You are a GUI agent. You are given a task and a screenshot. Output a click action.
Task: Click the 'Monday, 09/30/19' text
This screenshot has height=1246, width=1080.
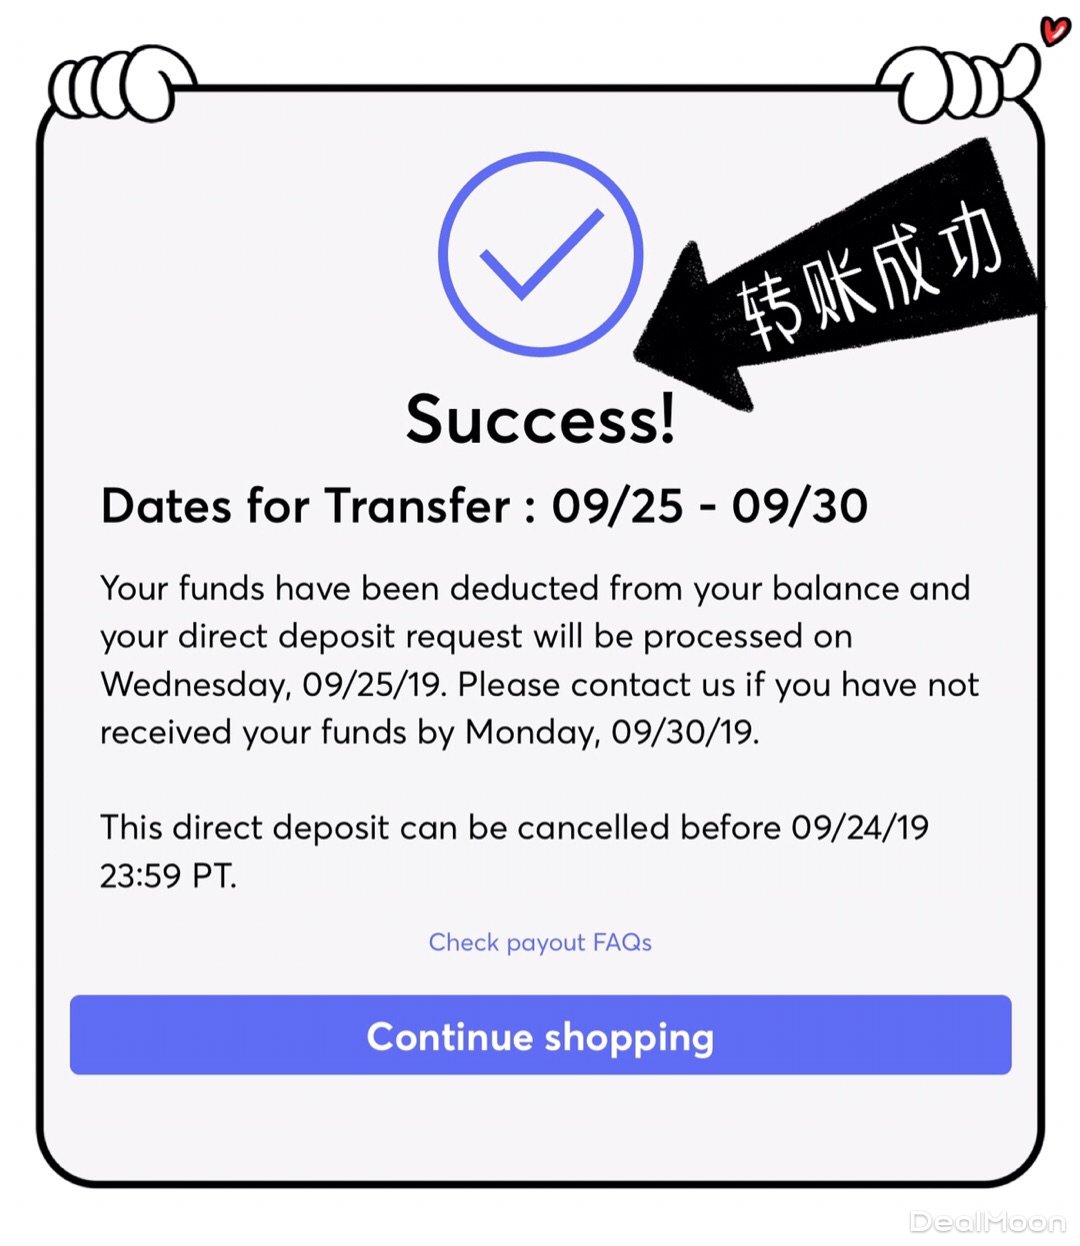612,733
